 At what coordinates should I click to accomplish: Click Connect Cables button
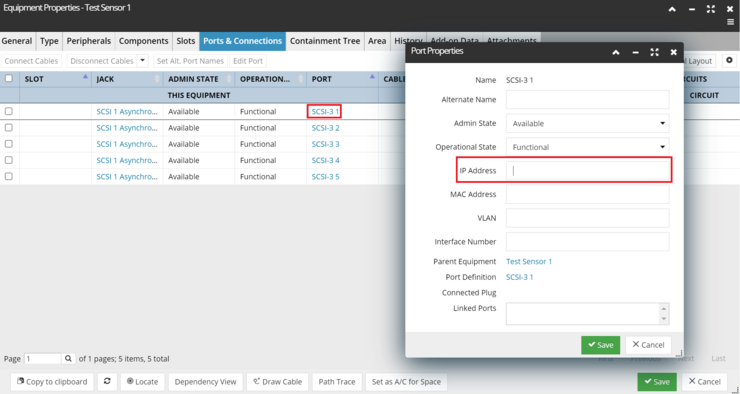31,61
